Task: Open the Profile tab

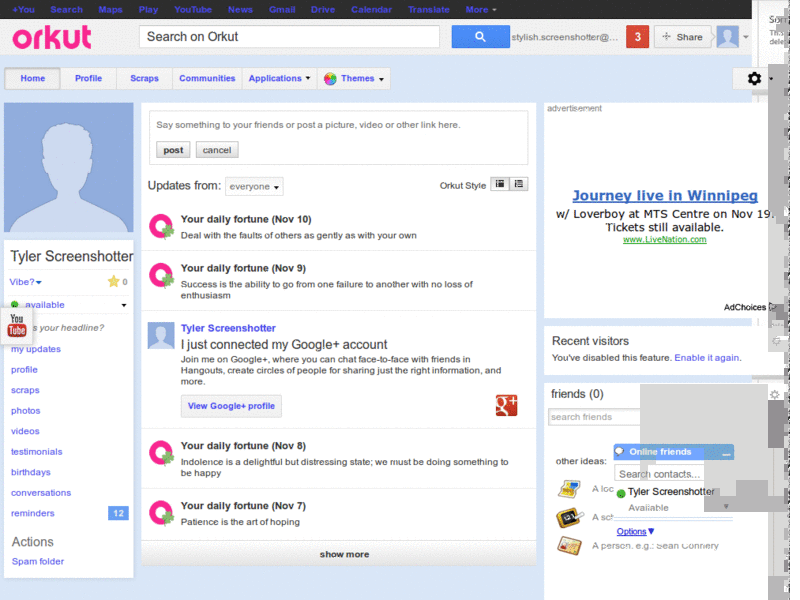Action: 88,79
